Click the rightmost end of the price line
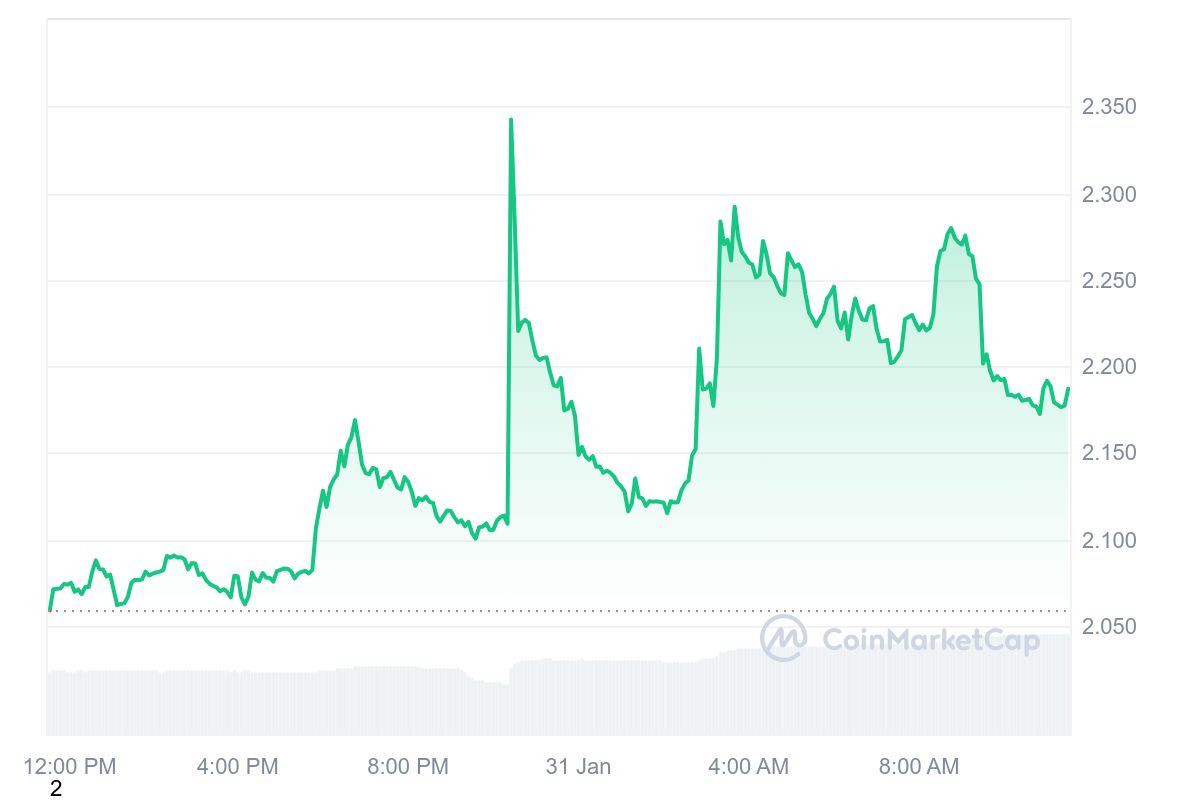This screenshot has height=800, width=1200. click(1068, 388)
